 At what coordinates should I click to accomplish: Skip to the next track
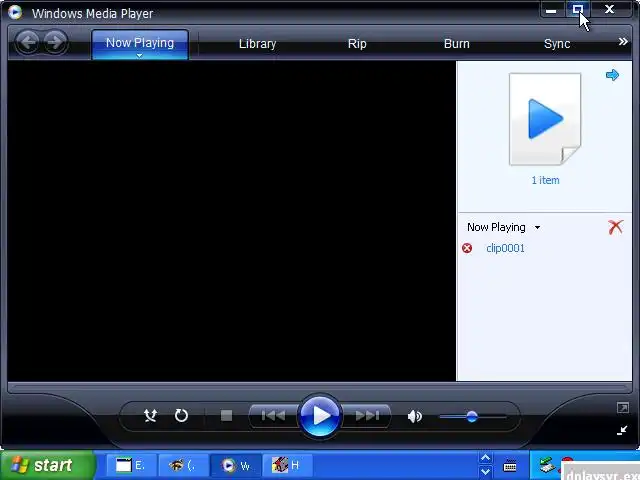367,416
